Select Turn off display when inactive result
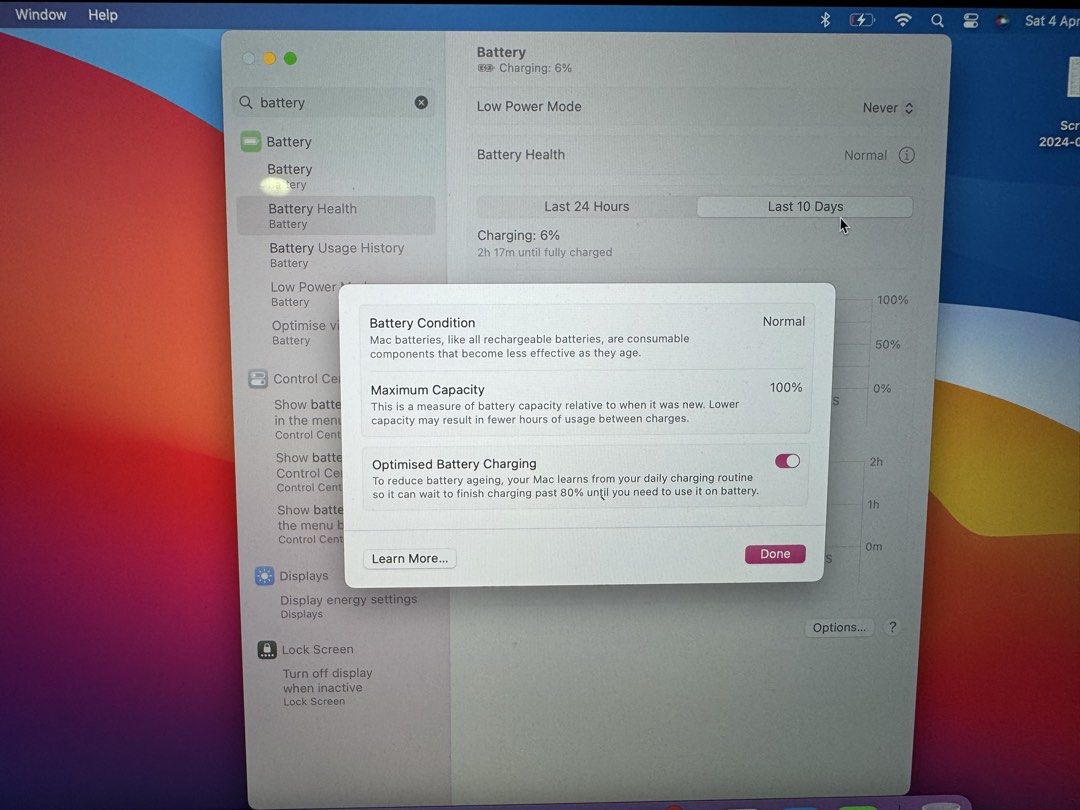The height and width of the screenshot is (810, 1080). pyautogui.click(x=328, y=687)
